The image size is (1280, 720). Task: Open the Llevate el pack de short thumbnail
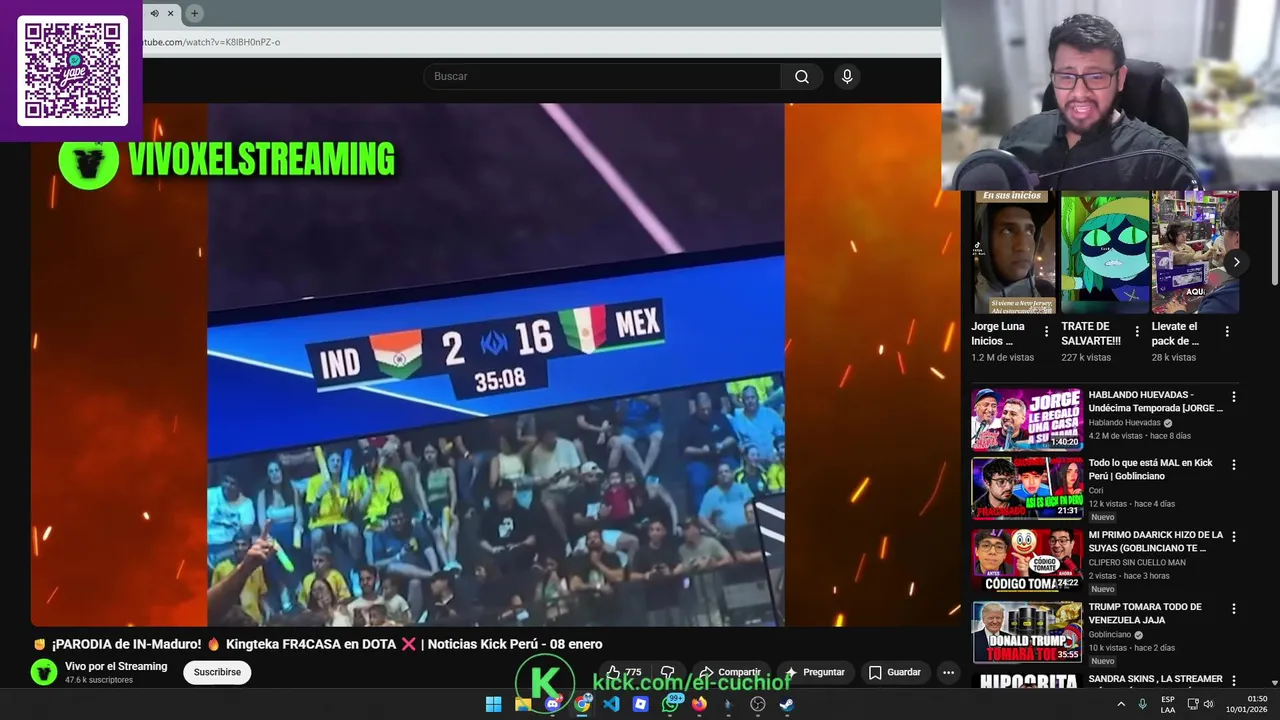(x=1195, y=252)
